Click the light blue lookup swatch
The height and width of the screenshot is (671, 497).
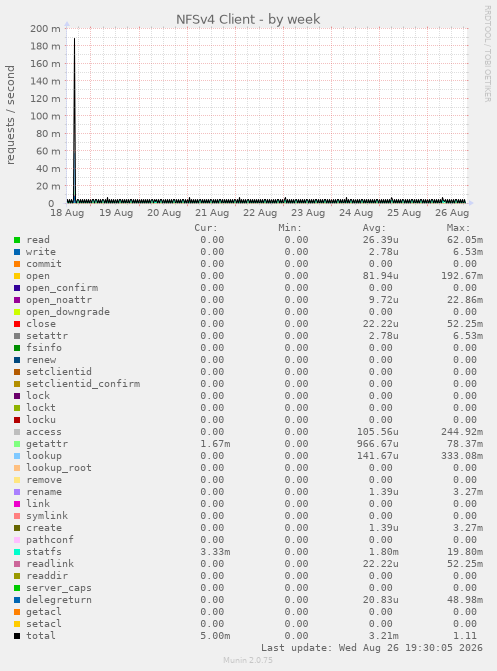17,456
